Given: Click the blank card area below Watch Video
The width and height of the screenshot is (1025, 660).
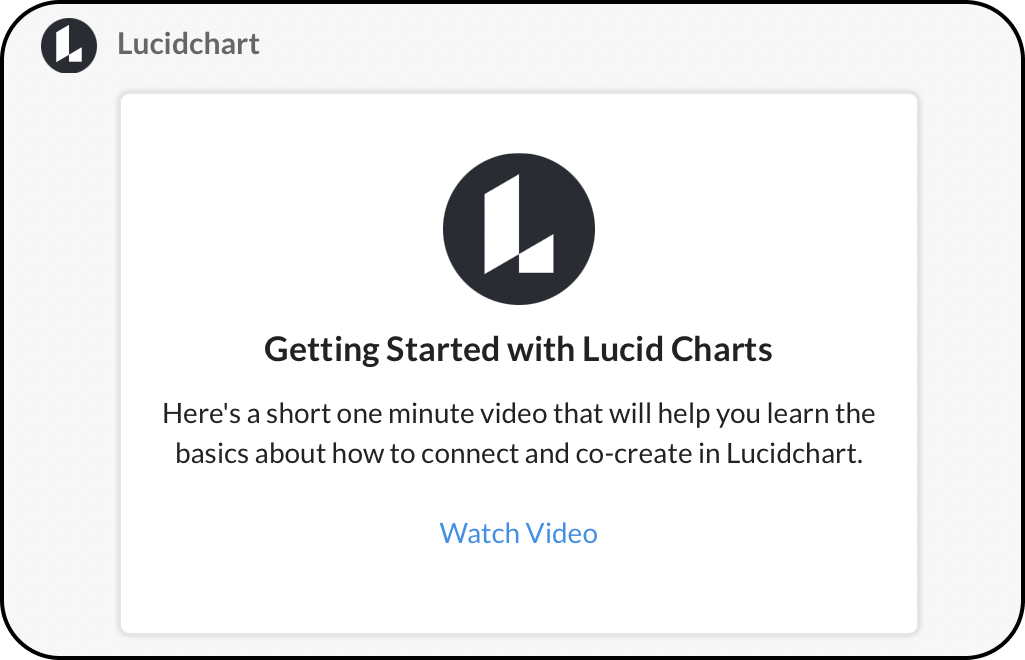Looking at the screenshot, I should click(518, 591).
